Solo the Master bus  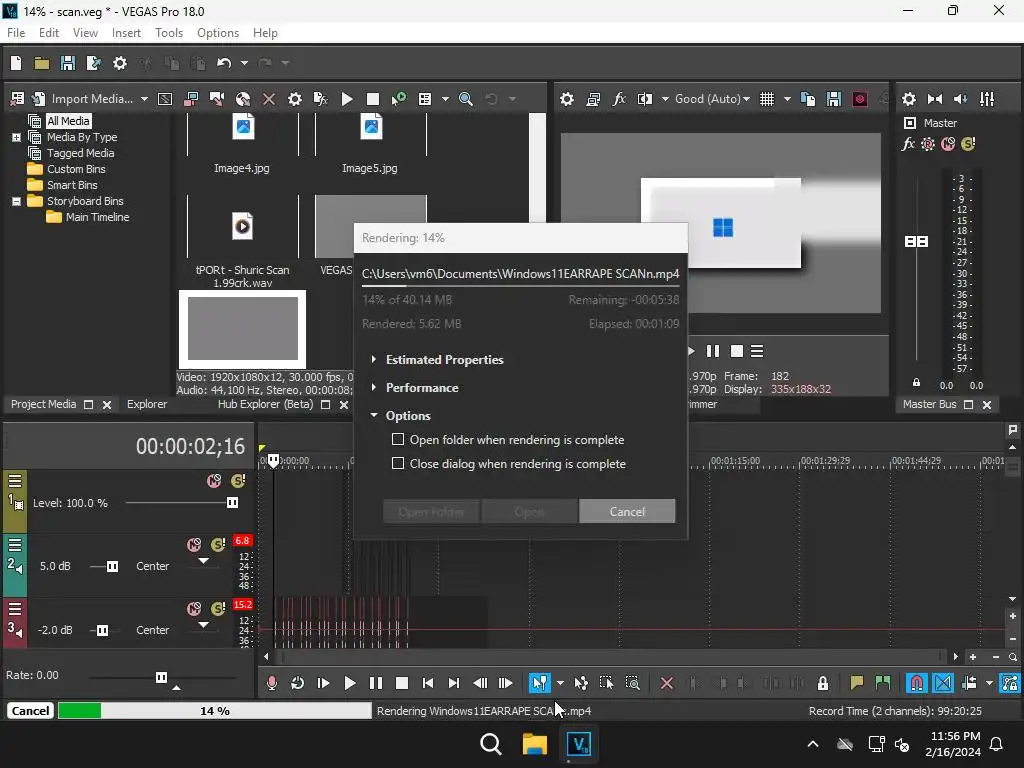968,144
